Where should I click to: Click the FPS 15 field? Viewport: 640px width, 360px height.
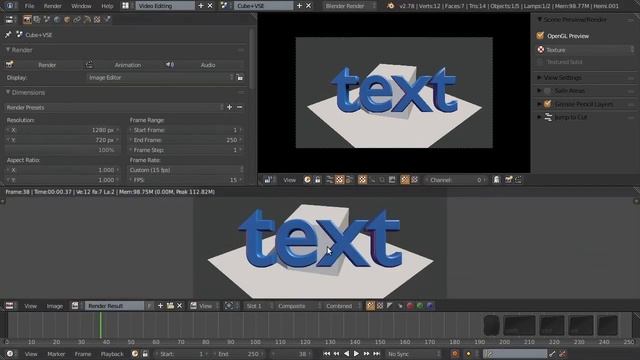click(x=186, y=180)
